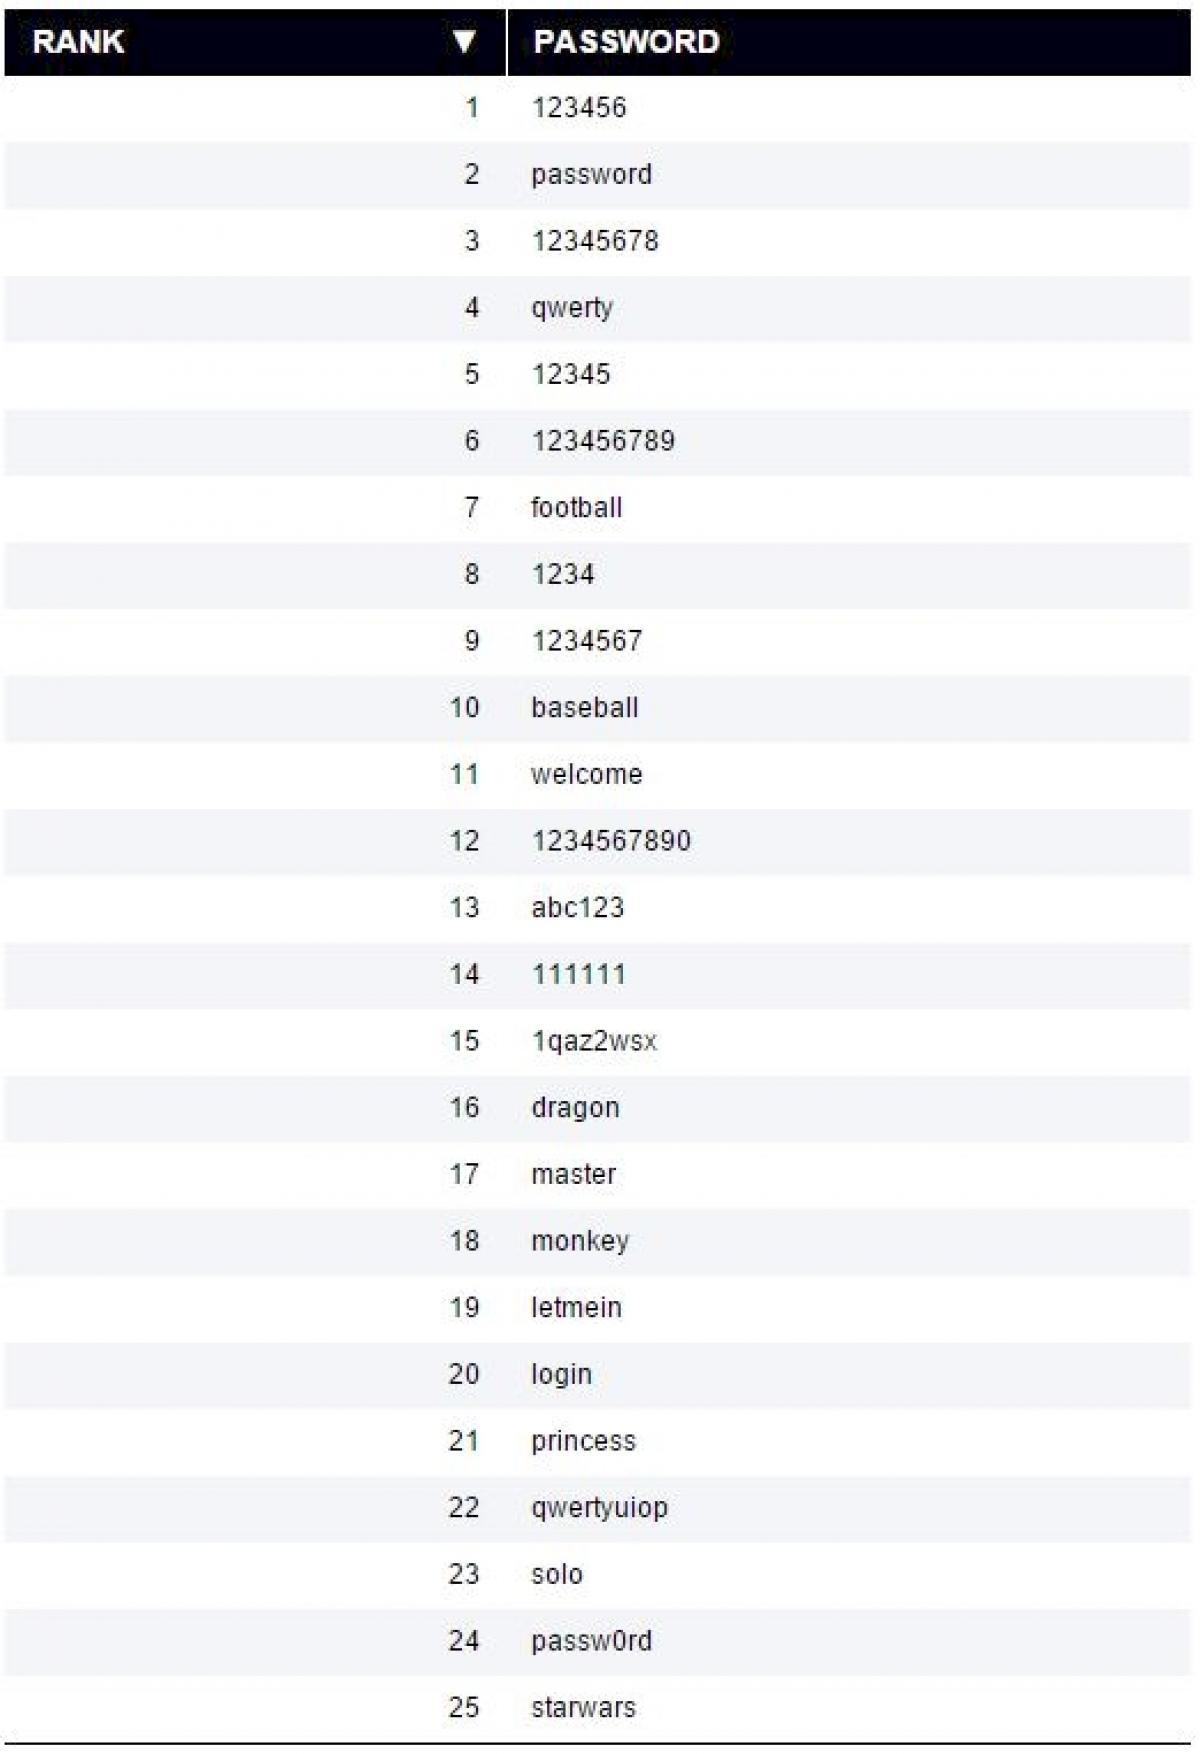Click the 'dragon' password entry
1200x1754 pixels.
point(576,1108)
